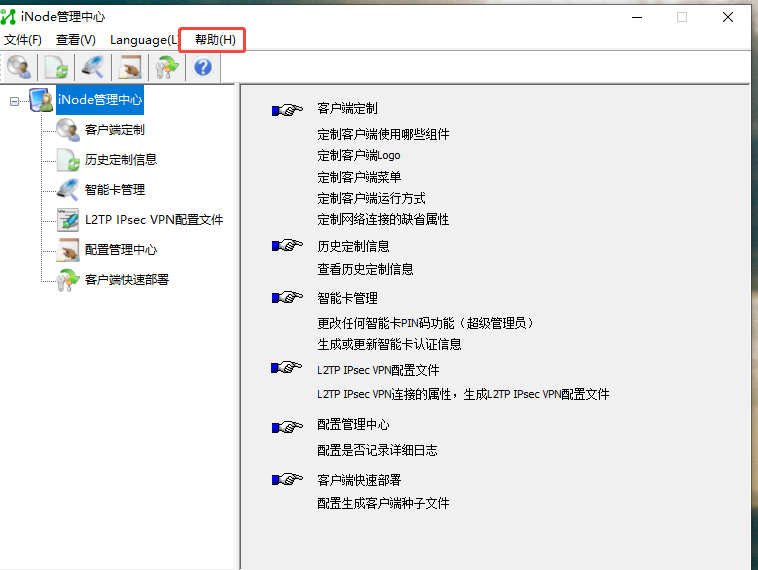Select 客户端快速部署 in the left tree
Image resolution: width=758 pixels, height=570 pixels.
[x=126, y=280]
